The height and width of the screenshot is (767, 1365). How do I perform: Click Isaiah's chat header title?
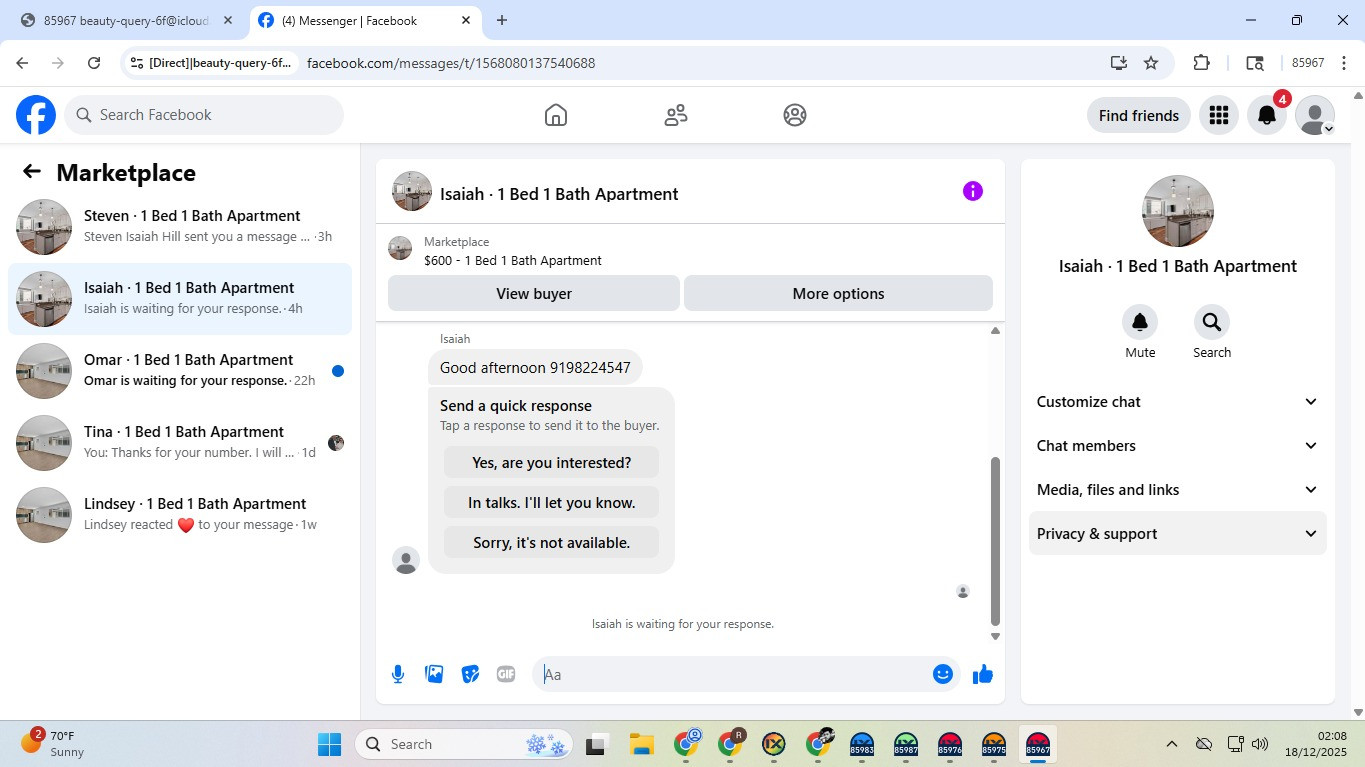click(x=559, y=194)
